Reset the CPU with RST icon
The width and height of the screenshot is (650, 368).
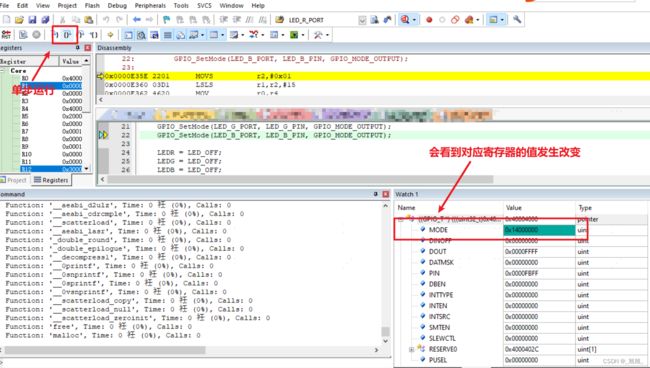click(x=6, y=35)
